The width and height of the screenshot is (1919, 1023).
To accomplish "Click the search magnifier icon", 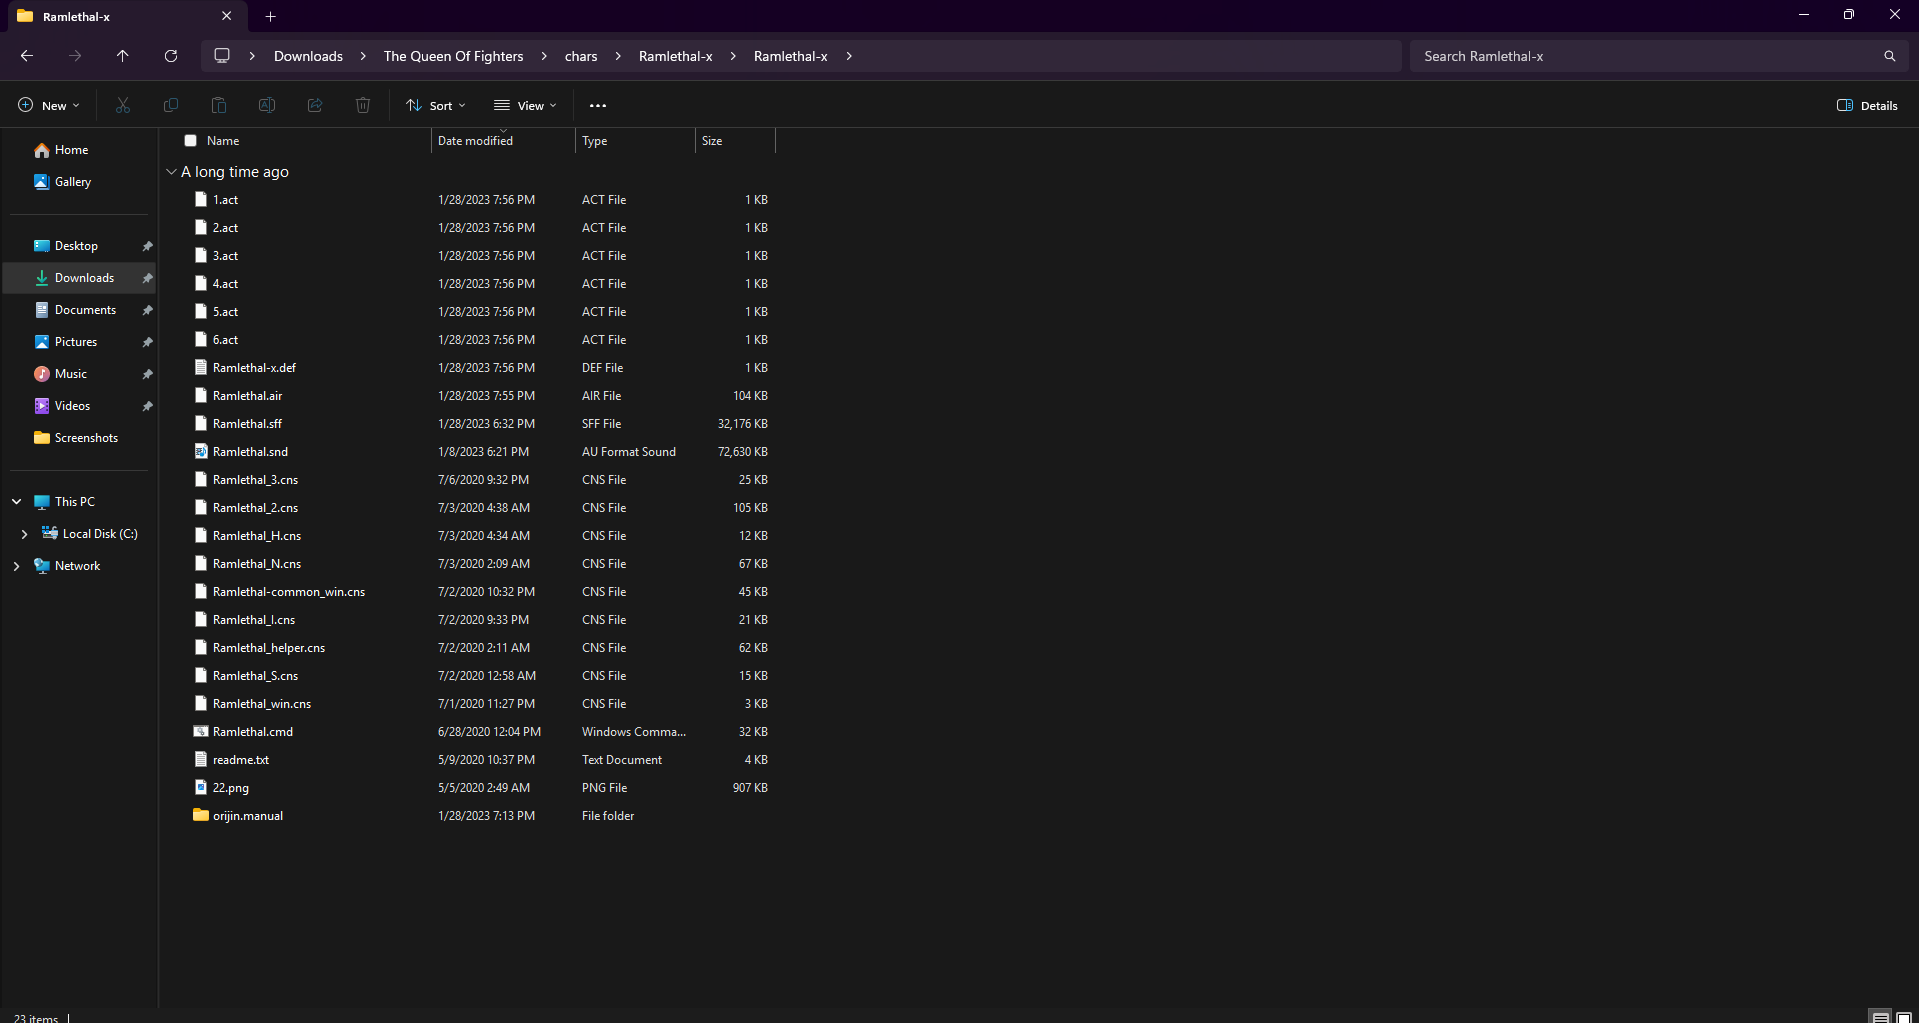I will [1889, 56].
